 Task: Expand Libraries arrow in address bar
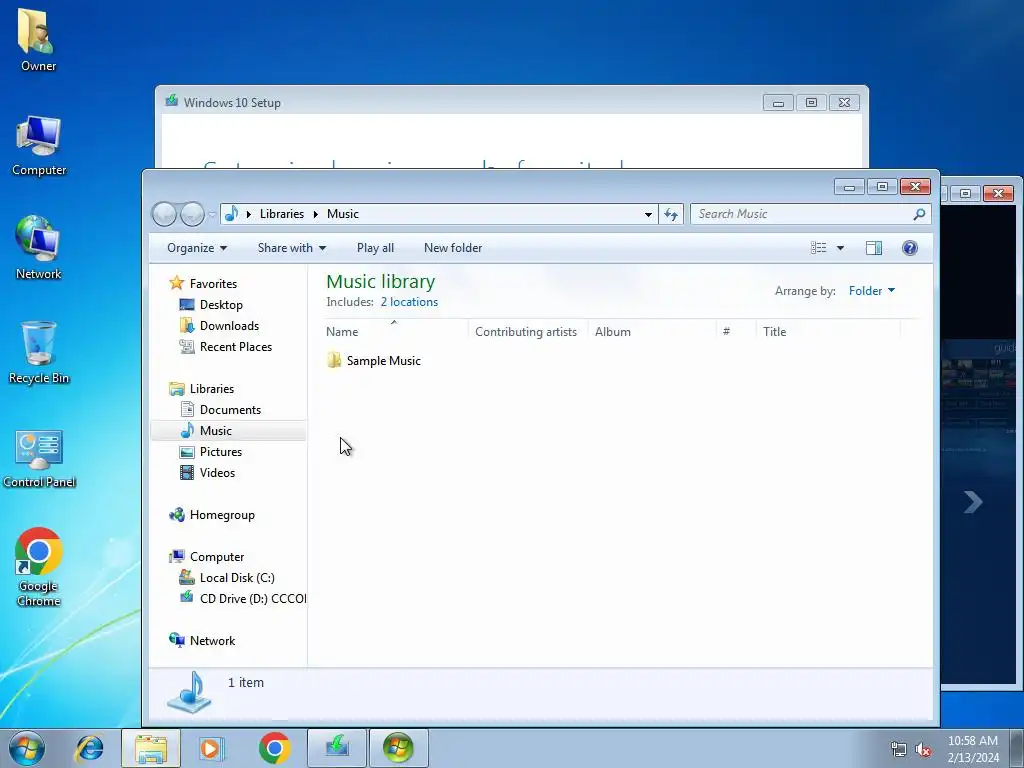click(315, 214)
